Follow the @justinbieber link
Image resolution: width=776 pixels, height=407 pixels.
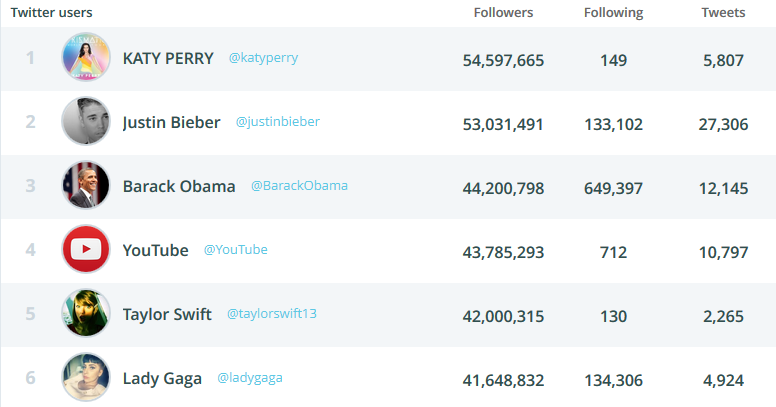pos(278,122)
